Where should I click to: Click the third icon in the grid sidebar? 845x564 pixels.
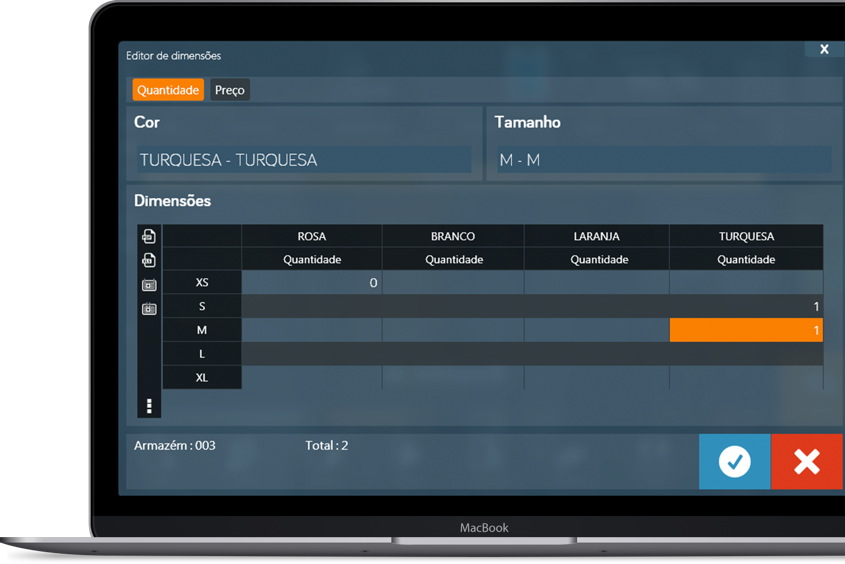149,285
